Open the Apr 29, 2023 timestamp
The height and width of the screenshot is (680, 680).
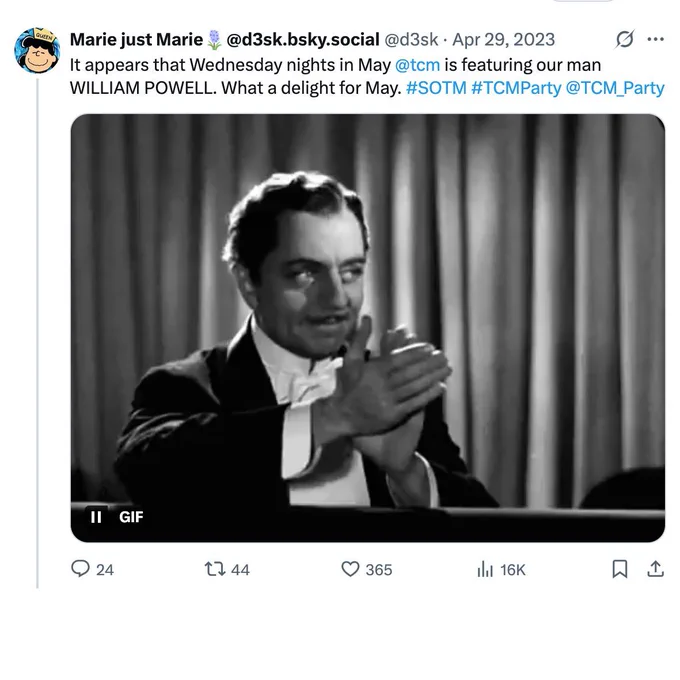(x=503, y=39)
